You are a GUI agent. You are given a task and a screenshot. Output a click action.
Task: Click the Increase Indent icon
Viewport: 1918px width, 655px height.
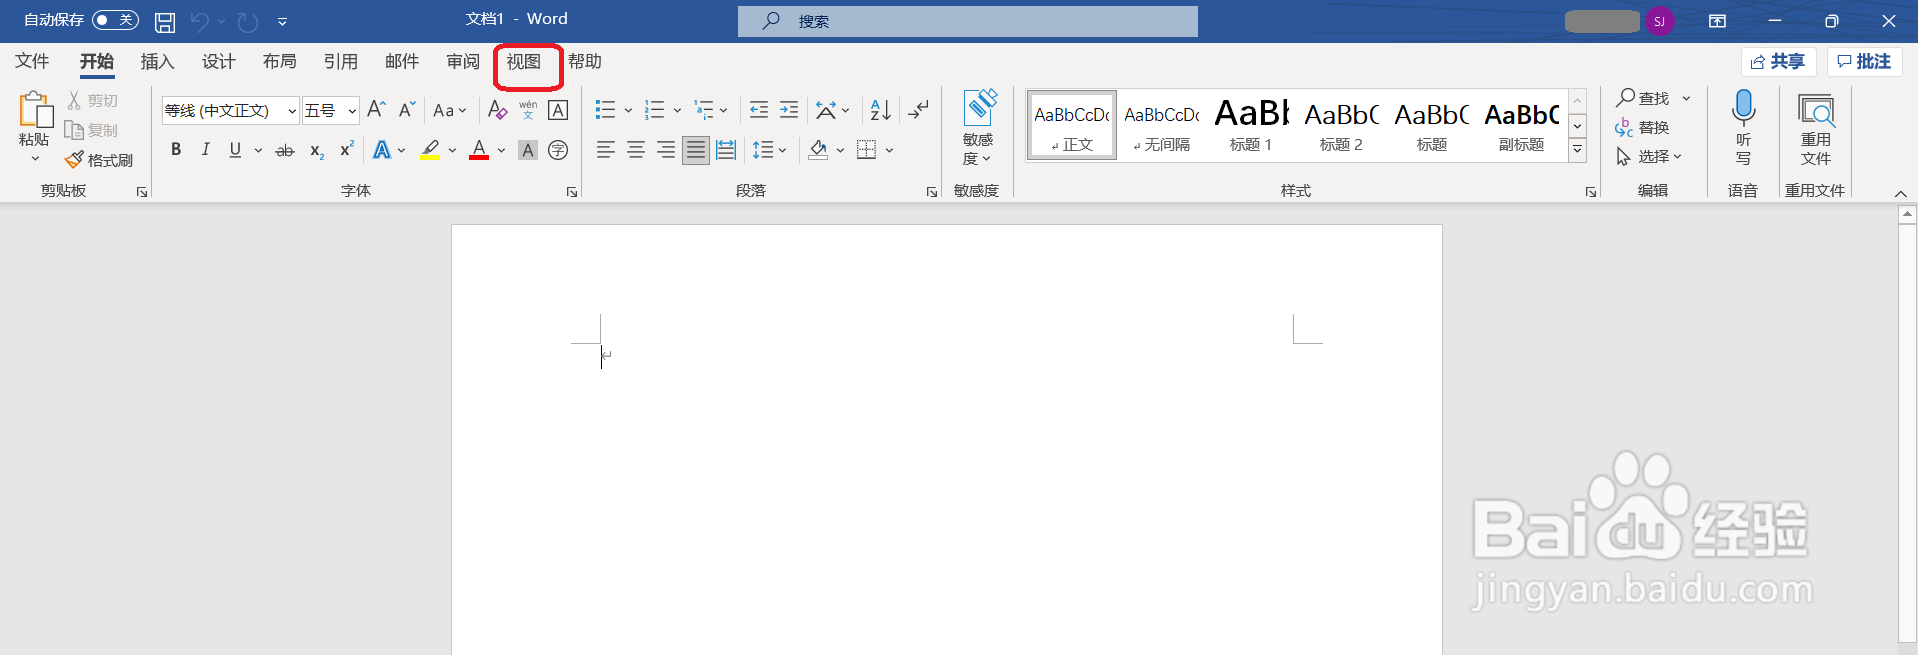tap(789, 109)
